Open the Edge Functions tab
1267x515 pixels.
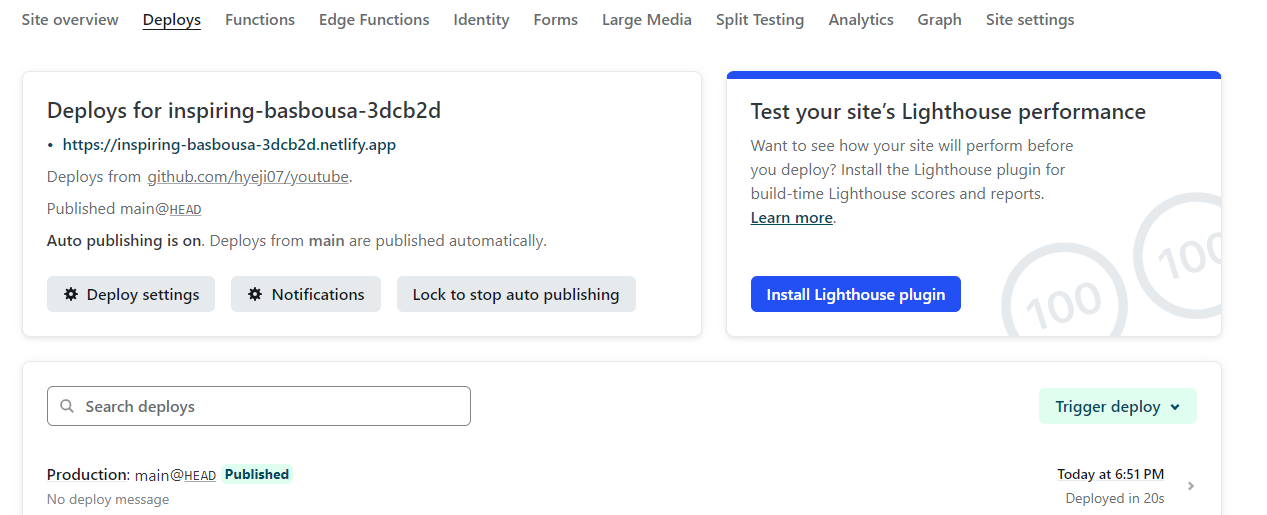click(374, 20)
